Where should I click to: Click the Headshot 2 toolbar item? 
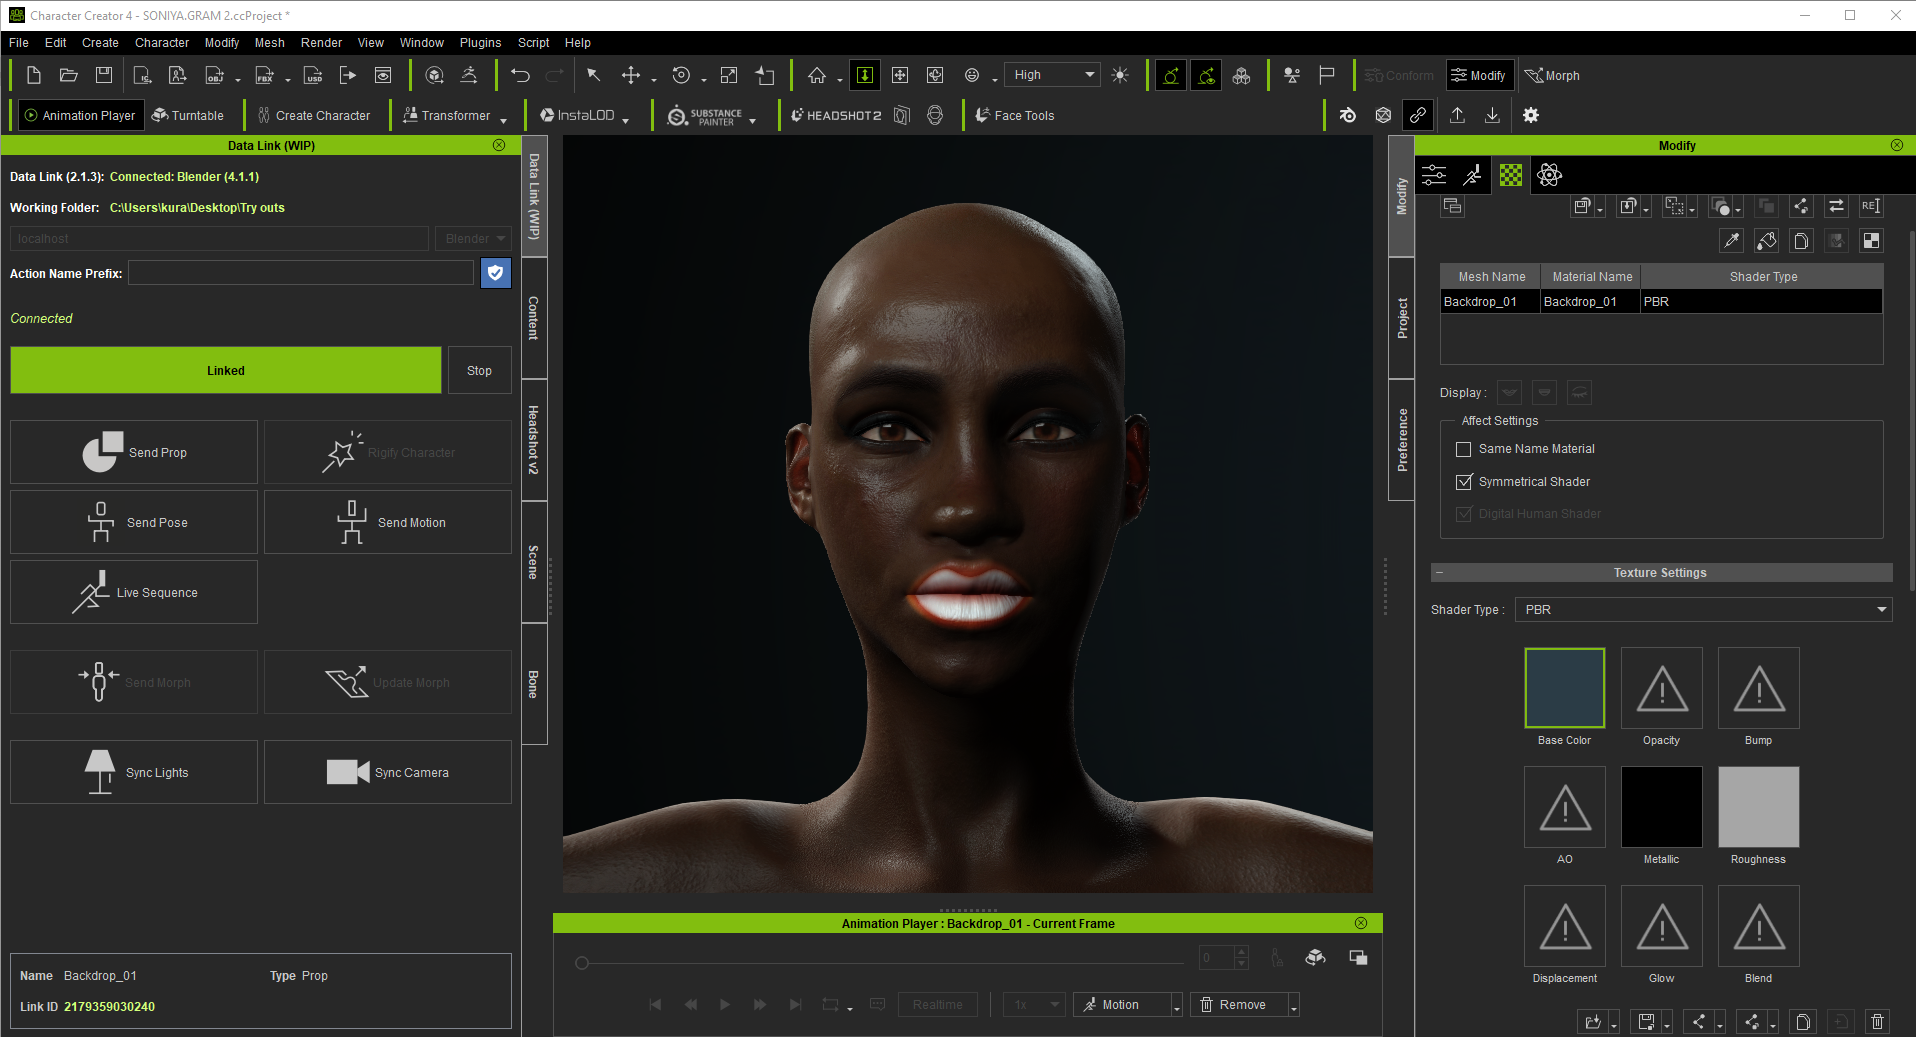(x=836, y=115)
